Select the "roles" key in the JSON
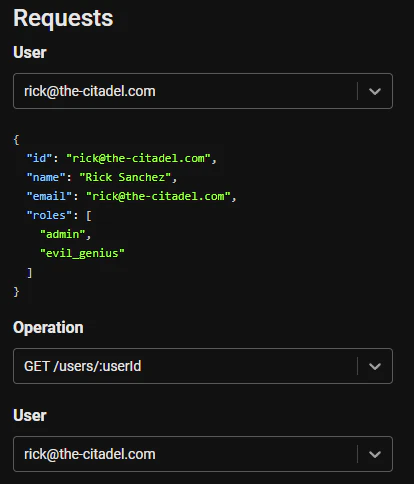 click(49, 215)
